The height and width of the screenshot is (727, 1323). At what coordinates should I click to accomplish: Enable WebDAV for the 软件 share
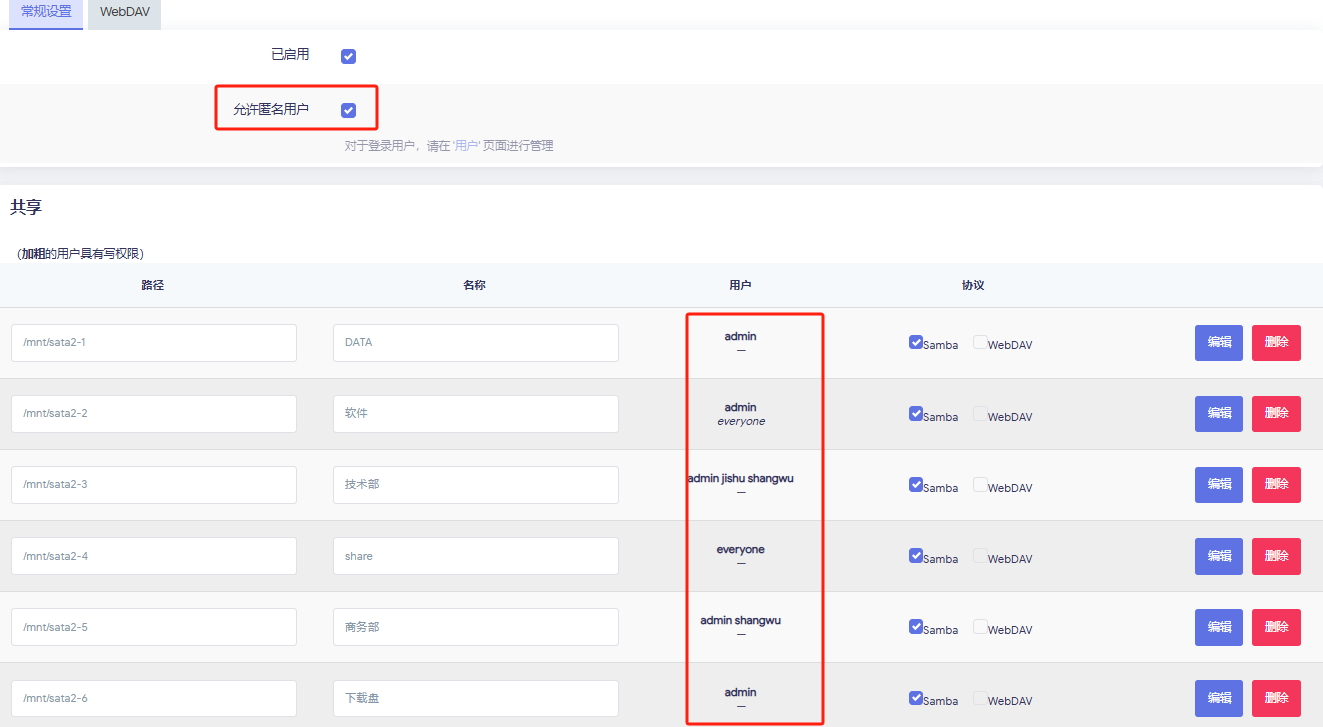coord(980,413)
